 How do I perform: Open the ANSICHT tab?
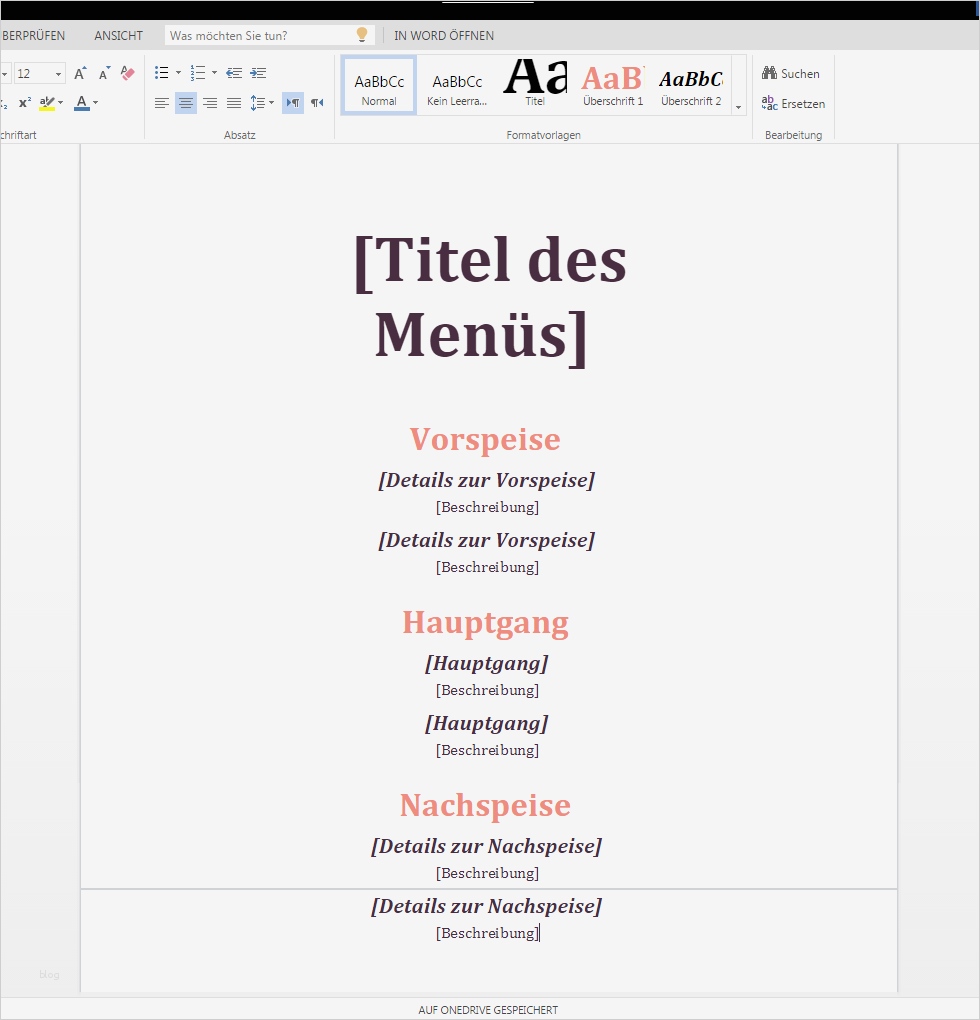click(118, 36)
